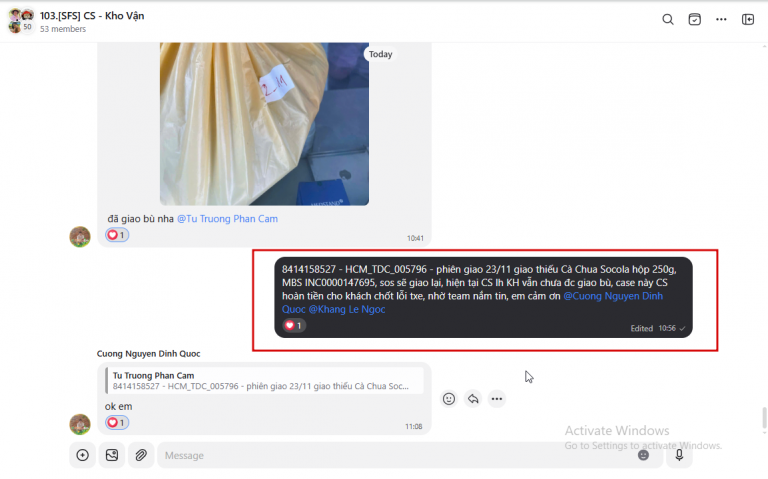Open the @Khang Le Ngoc mention

pos(347,310)
